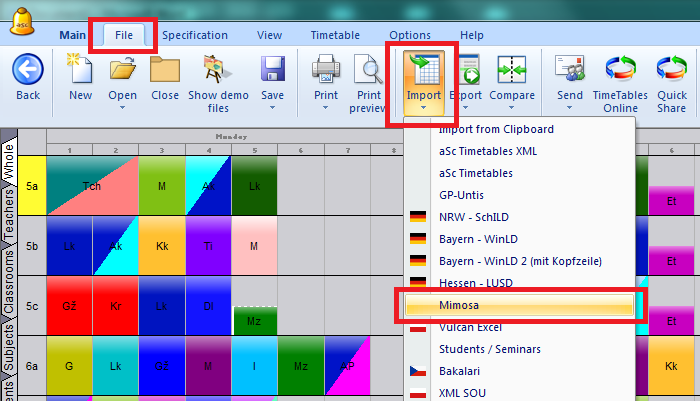The image size is (700, 401).
Task: Select class row header 6a
Action: coord(32,366)
